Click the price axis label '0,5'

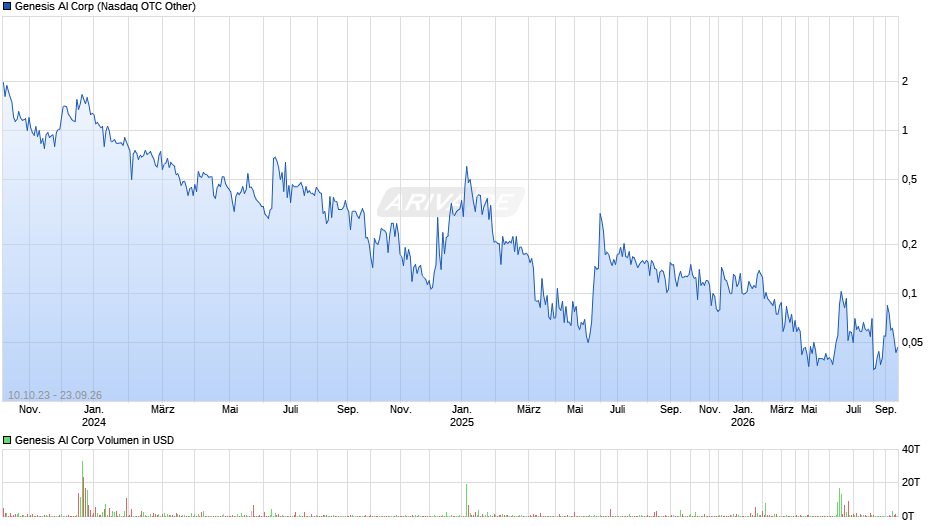click(x=909, y=179)
